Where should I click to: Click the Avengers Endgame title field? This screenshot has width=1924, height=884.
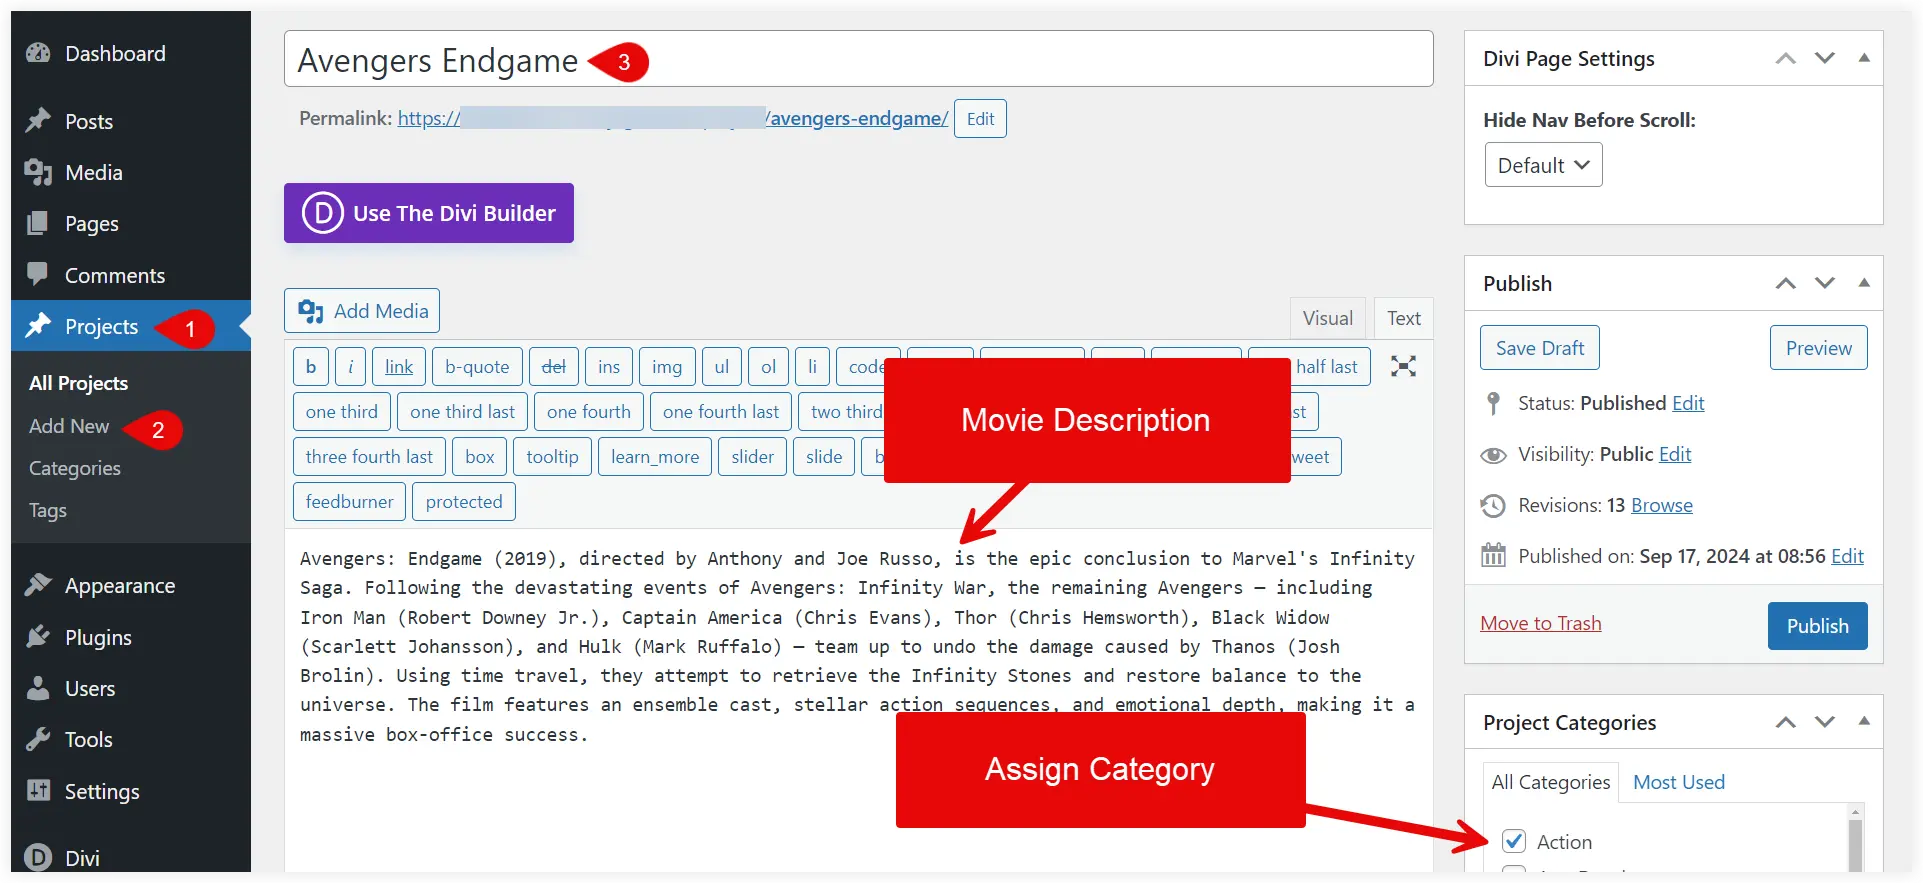click(x=858, y=59)
